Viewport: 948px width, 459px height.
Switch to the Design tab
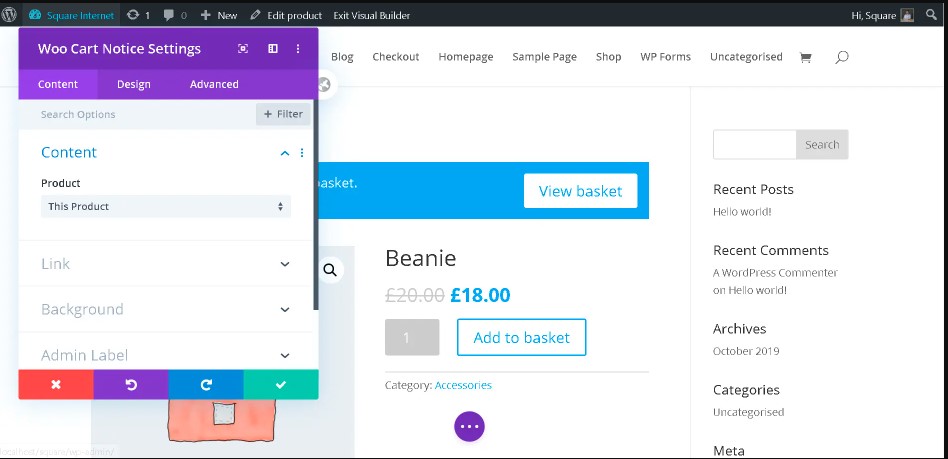[133, 85]
